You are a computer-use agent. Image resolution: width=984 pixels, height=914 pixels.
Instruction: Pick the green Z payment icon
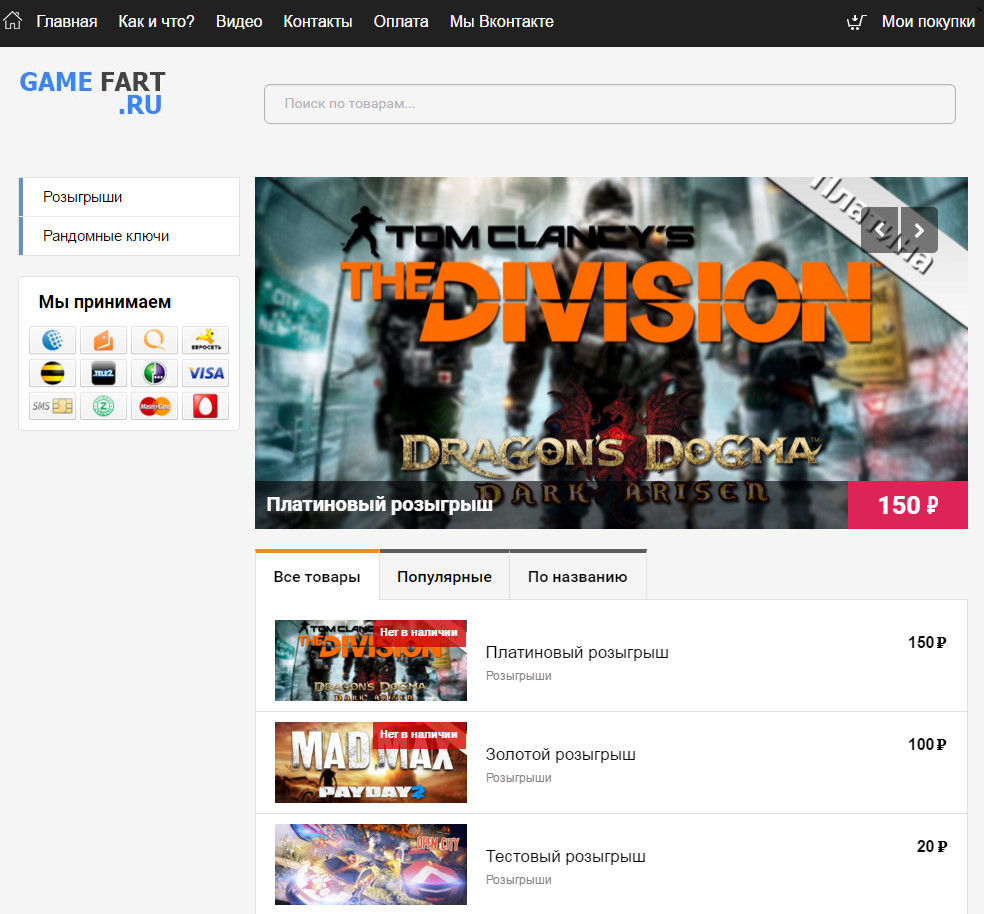104,406
